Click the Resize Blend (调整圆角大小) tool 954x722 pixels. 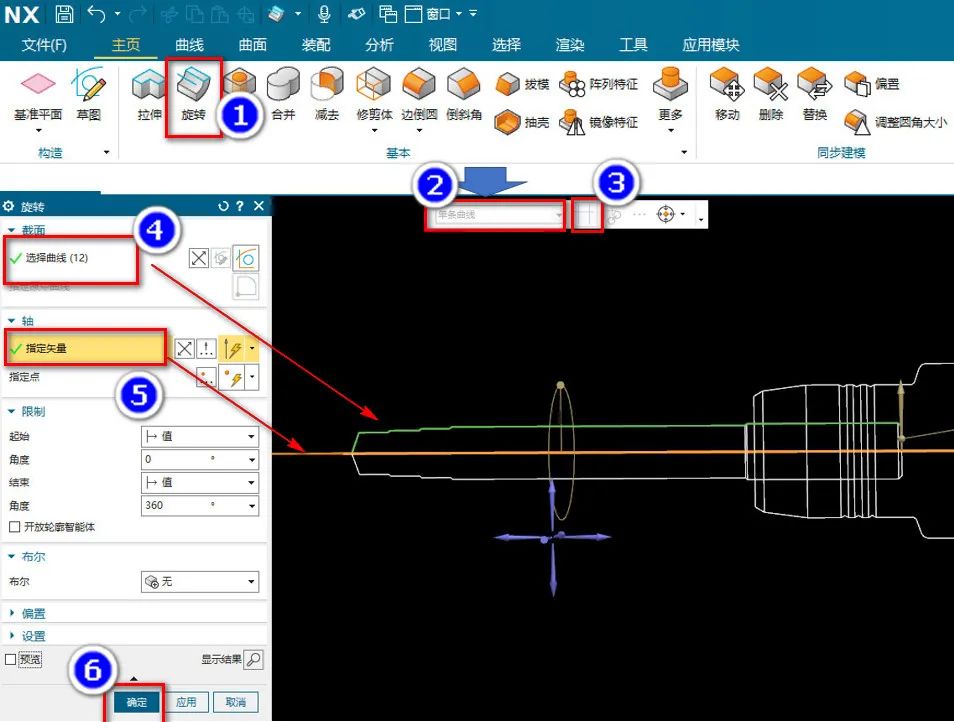tap(896, 122)
